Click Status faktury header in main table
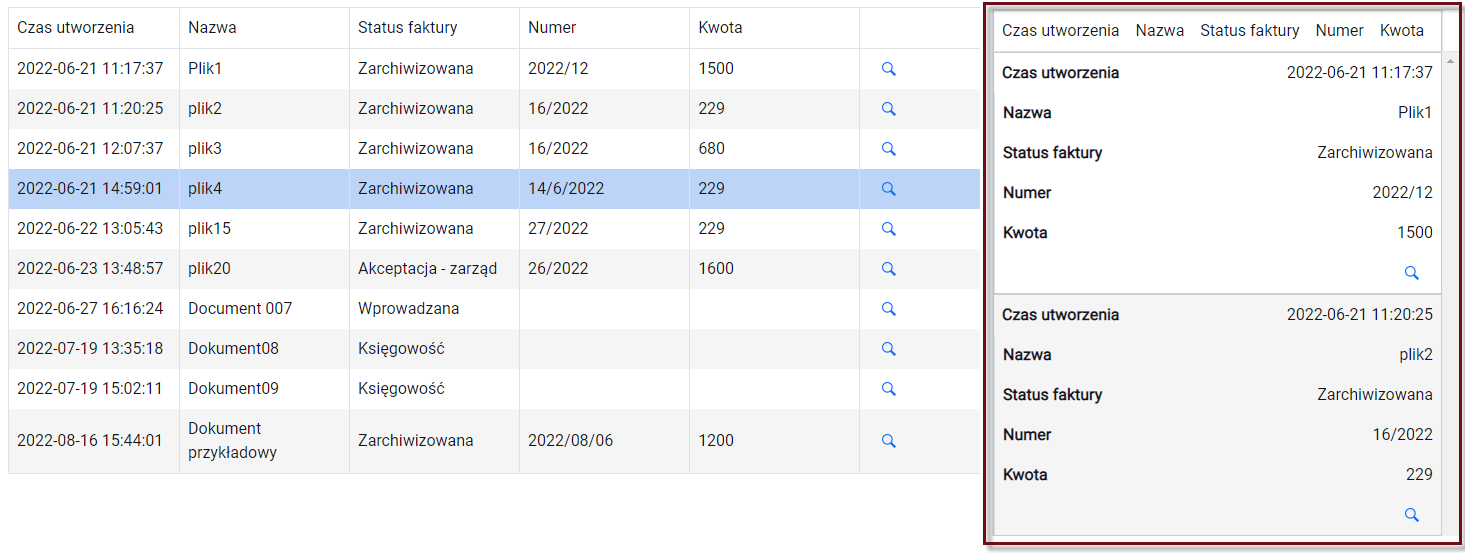The width and height of the screenshot is (1465, 553). click(x=408, y=28)
